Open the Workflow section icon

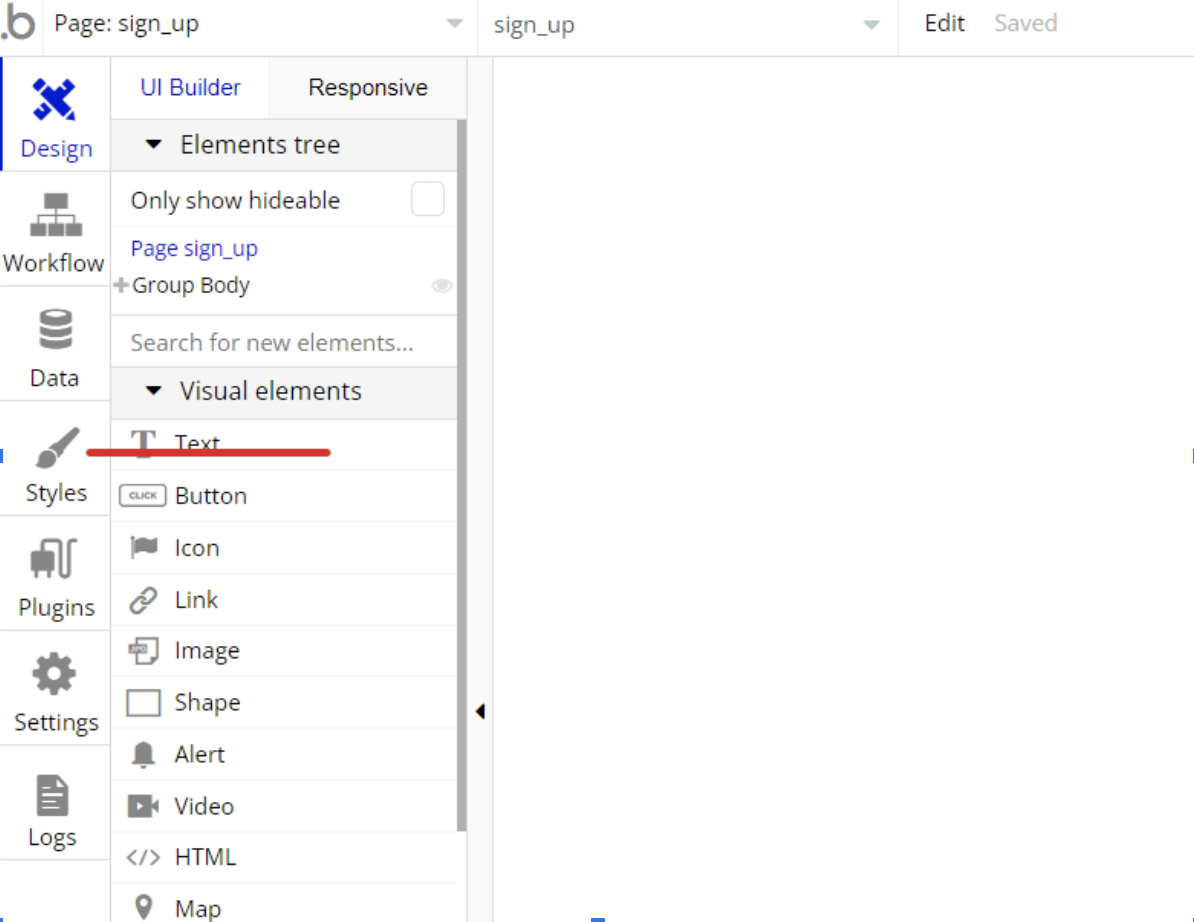[55, 214]
